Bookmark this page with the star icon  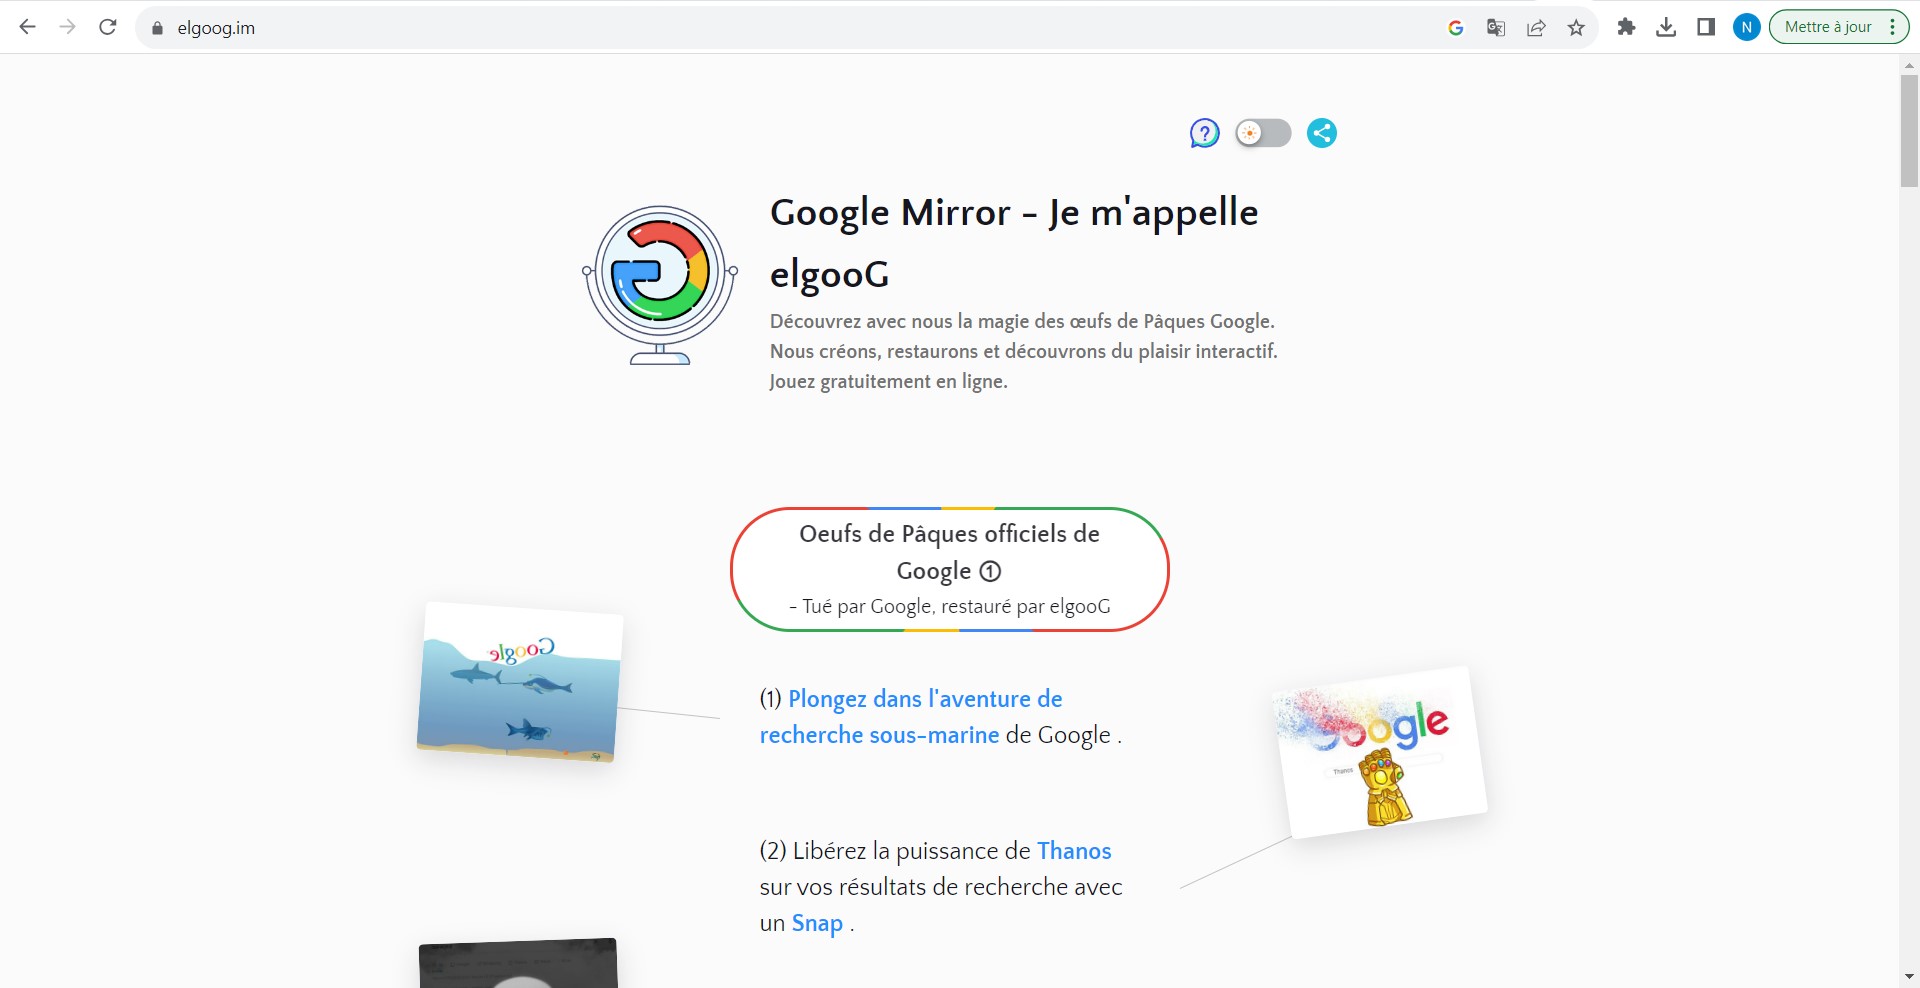point(1576,28)
